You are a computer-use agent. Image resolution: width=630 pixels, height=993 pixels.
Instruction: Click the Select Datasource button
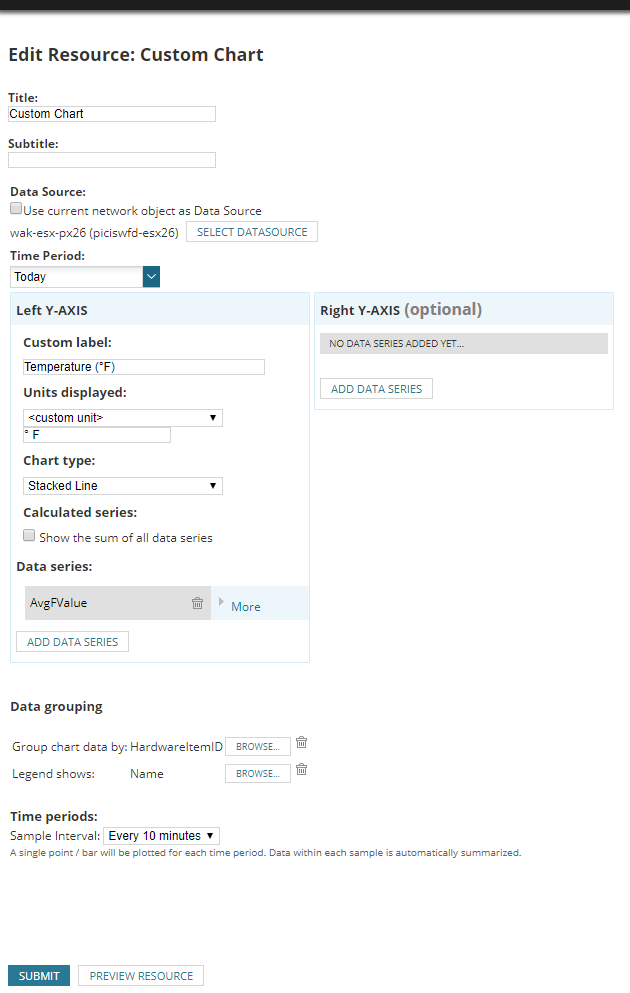pos(252,232)
